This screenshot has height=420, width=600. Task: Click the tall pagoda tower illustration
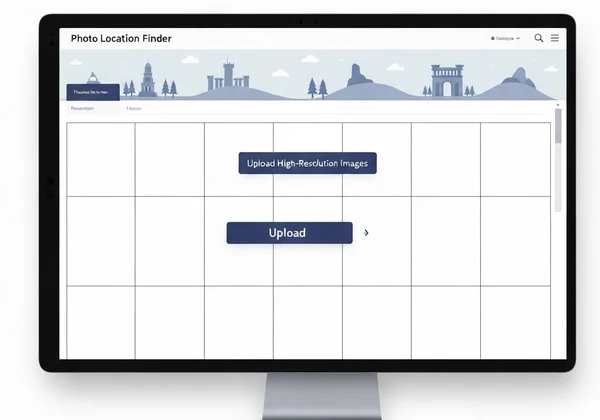148,79
